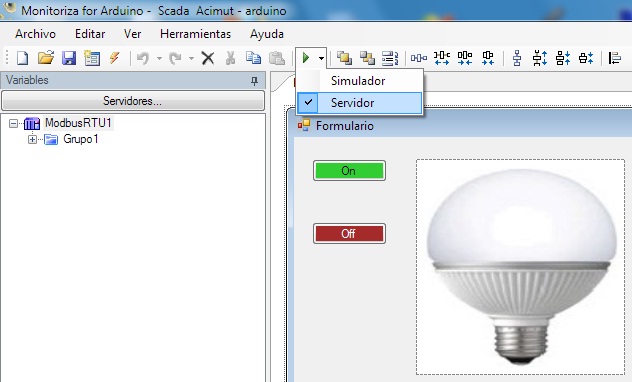Viewport: 632px width, 382px height.
Task: Open the Herramientas menu
Action: tap(195, 34)
